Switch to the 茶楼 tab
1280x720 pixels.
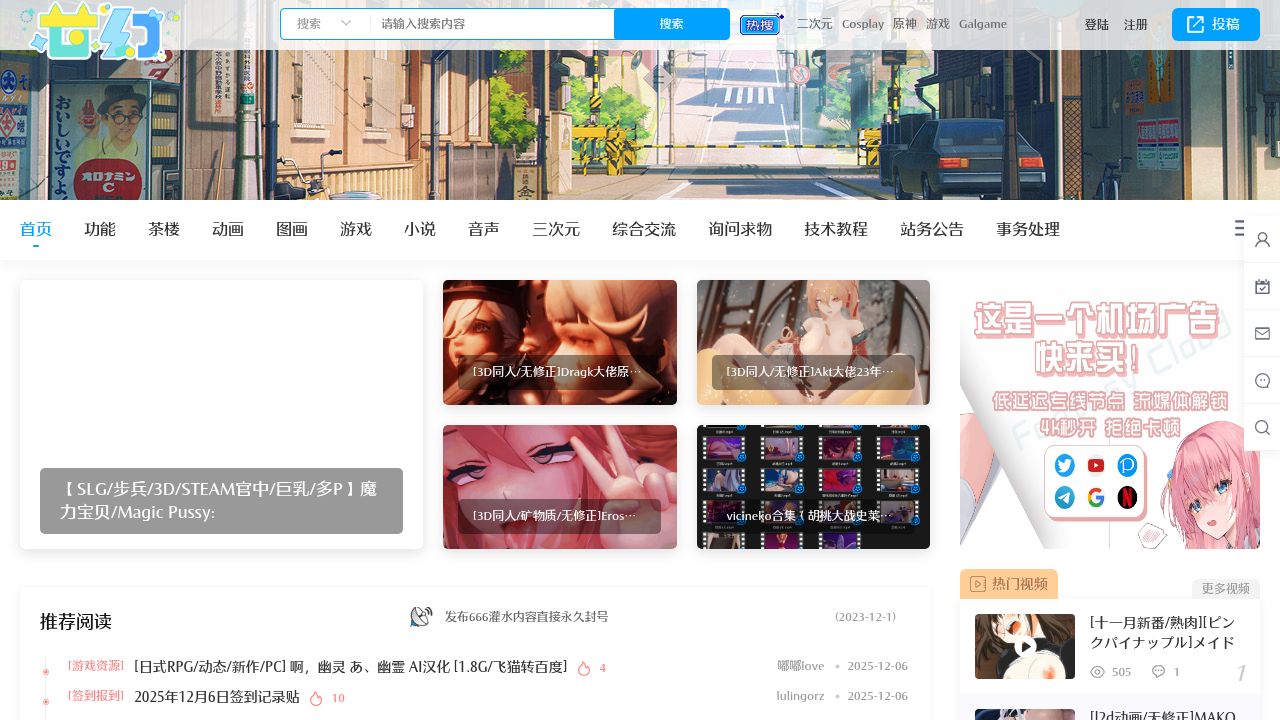(164, 229)
